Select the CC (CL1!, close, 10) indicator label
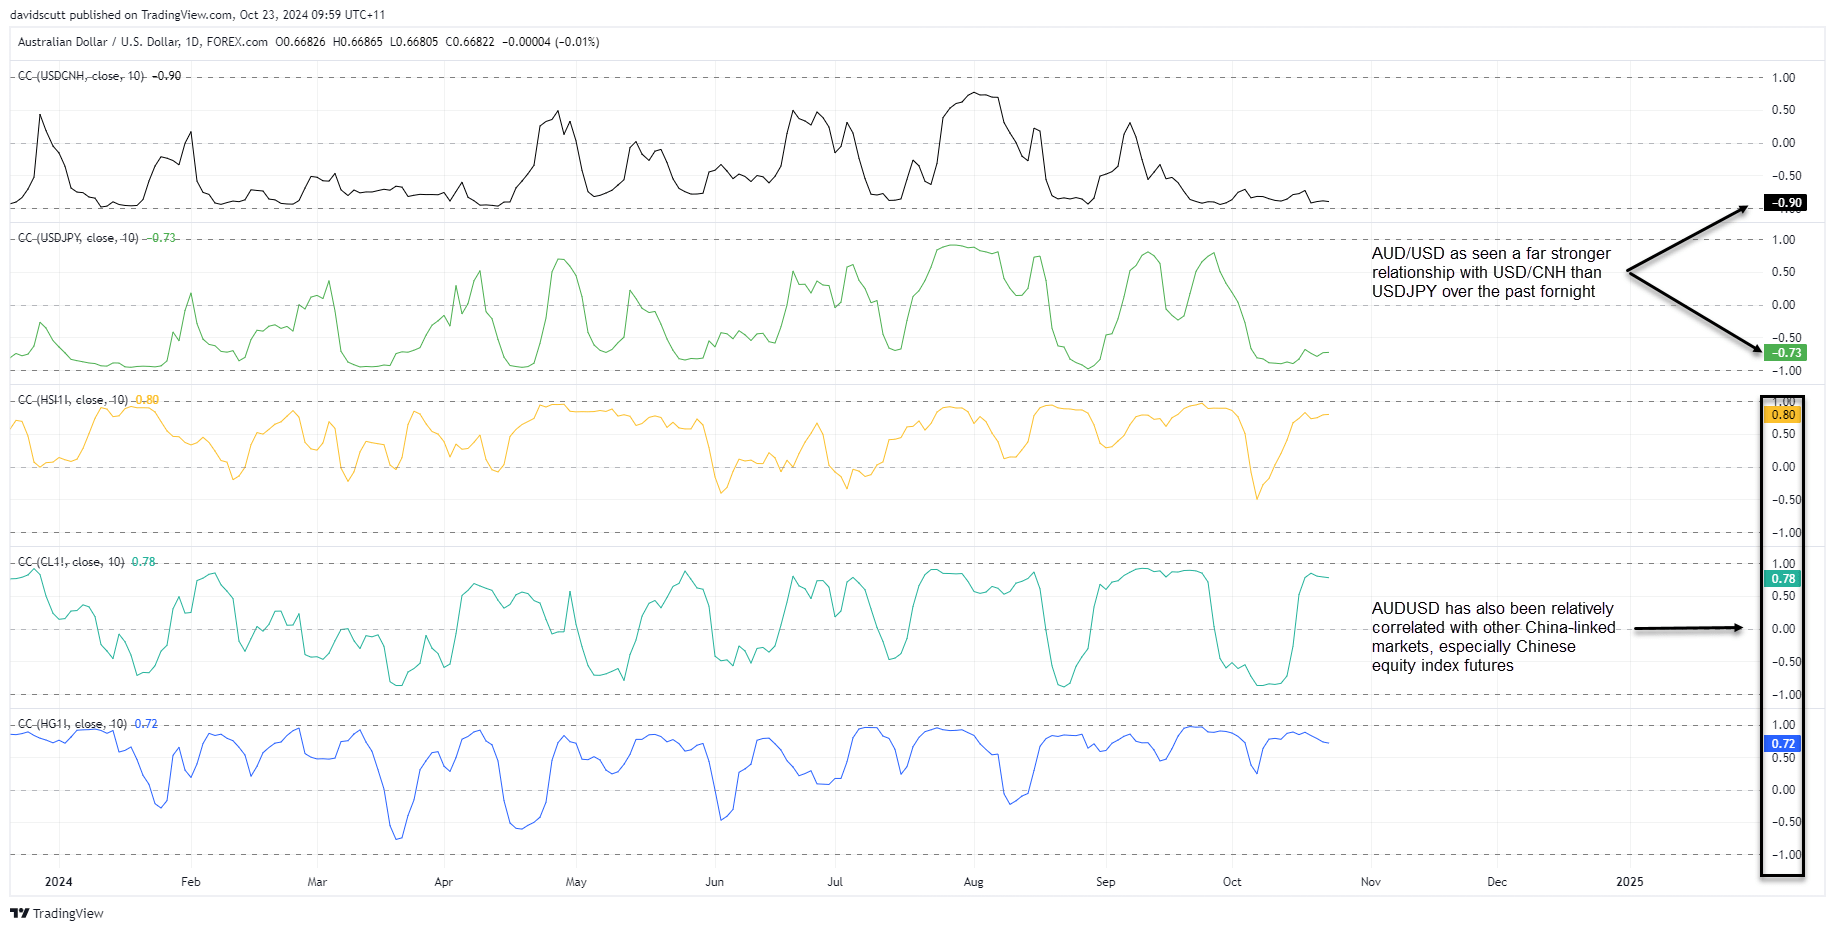Viewport: 1835px width, 931px height. pos(71,562)
